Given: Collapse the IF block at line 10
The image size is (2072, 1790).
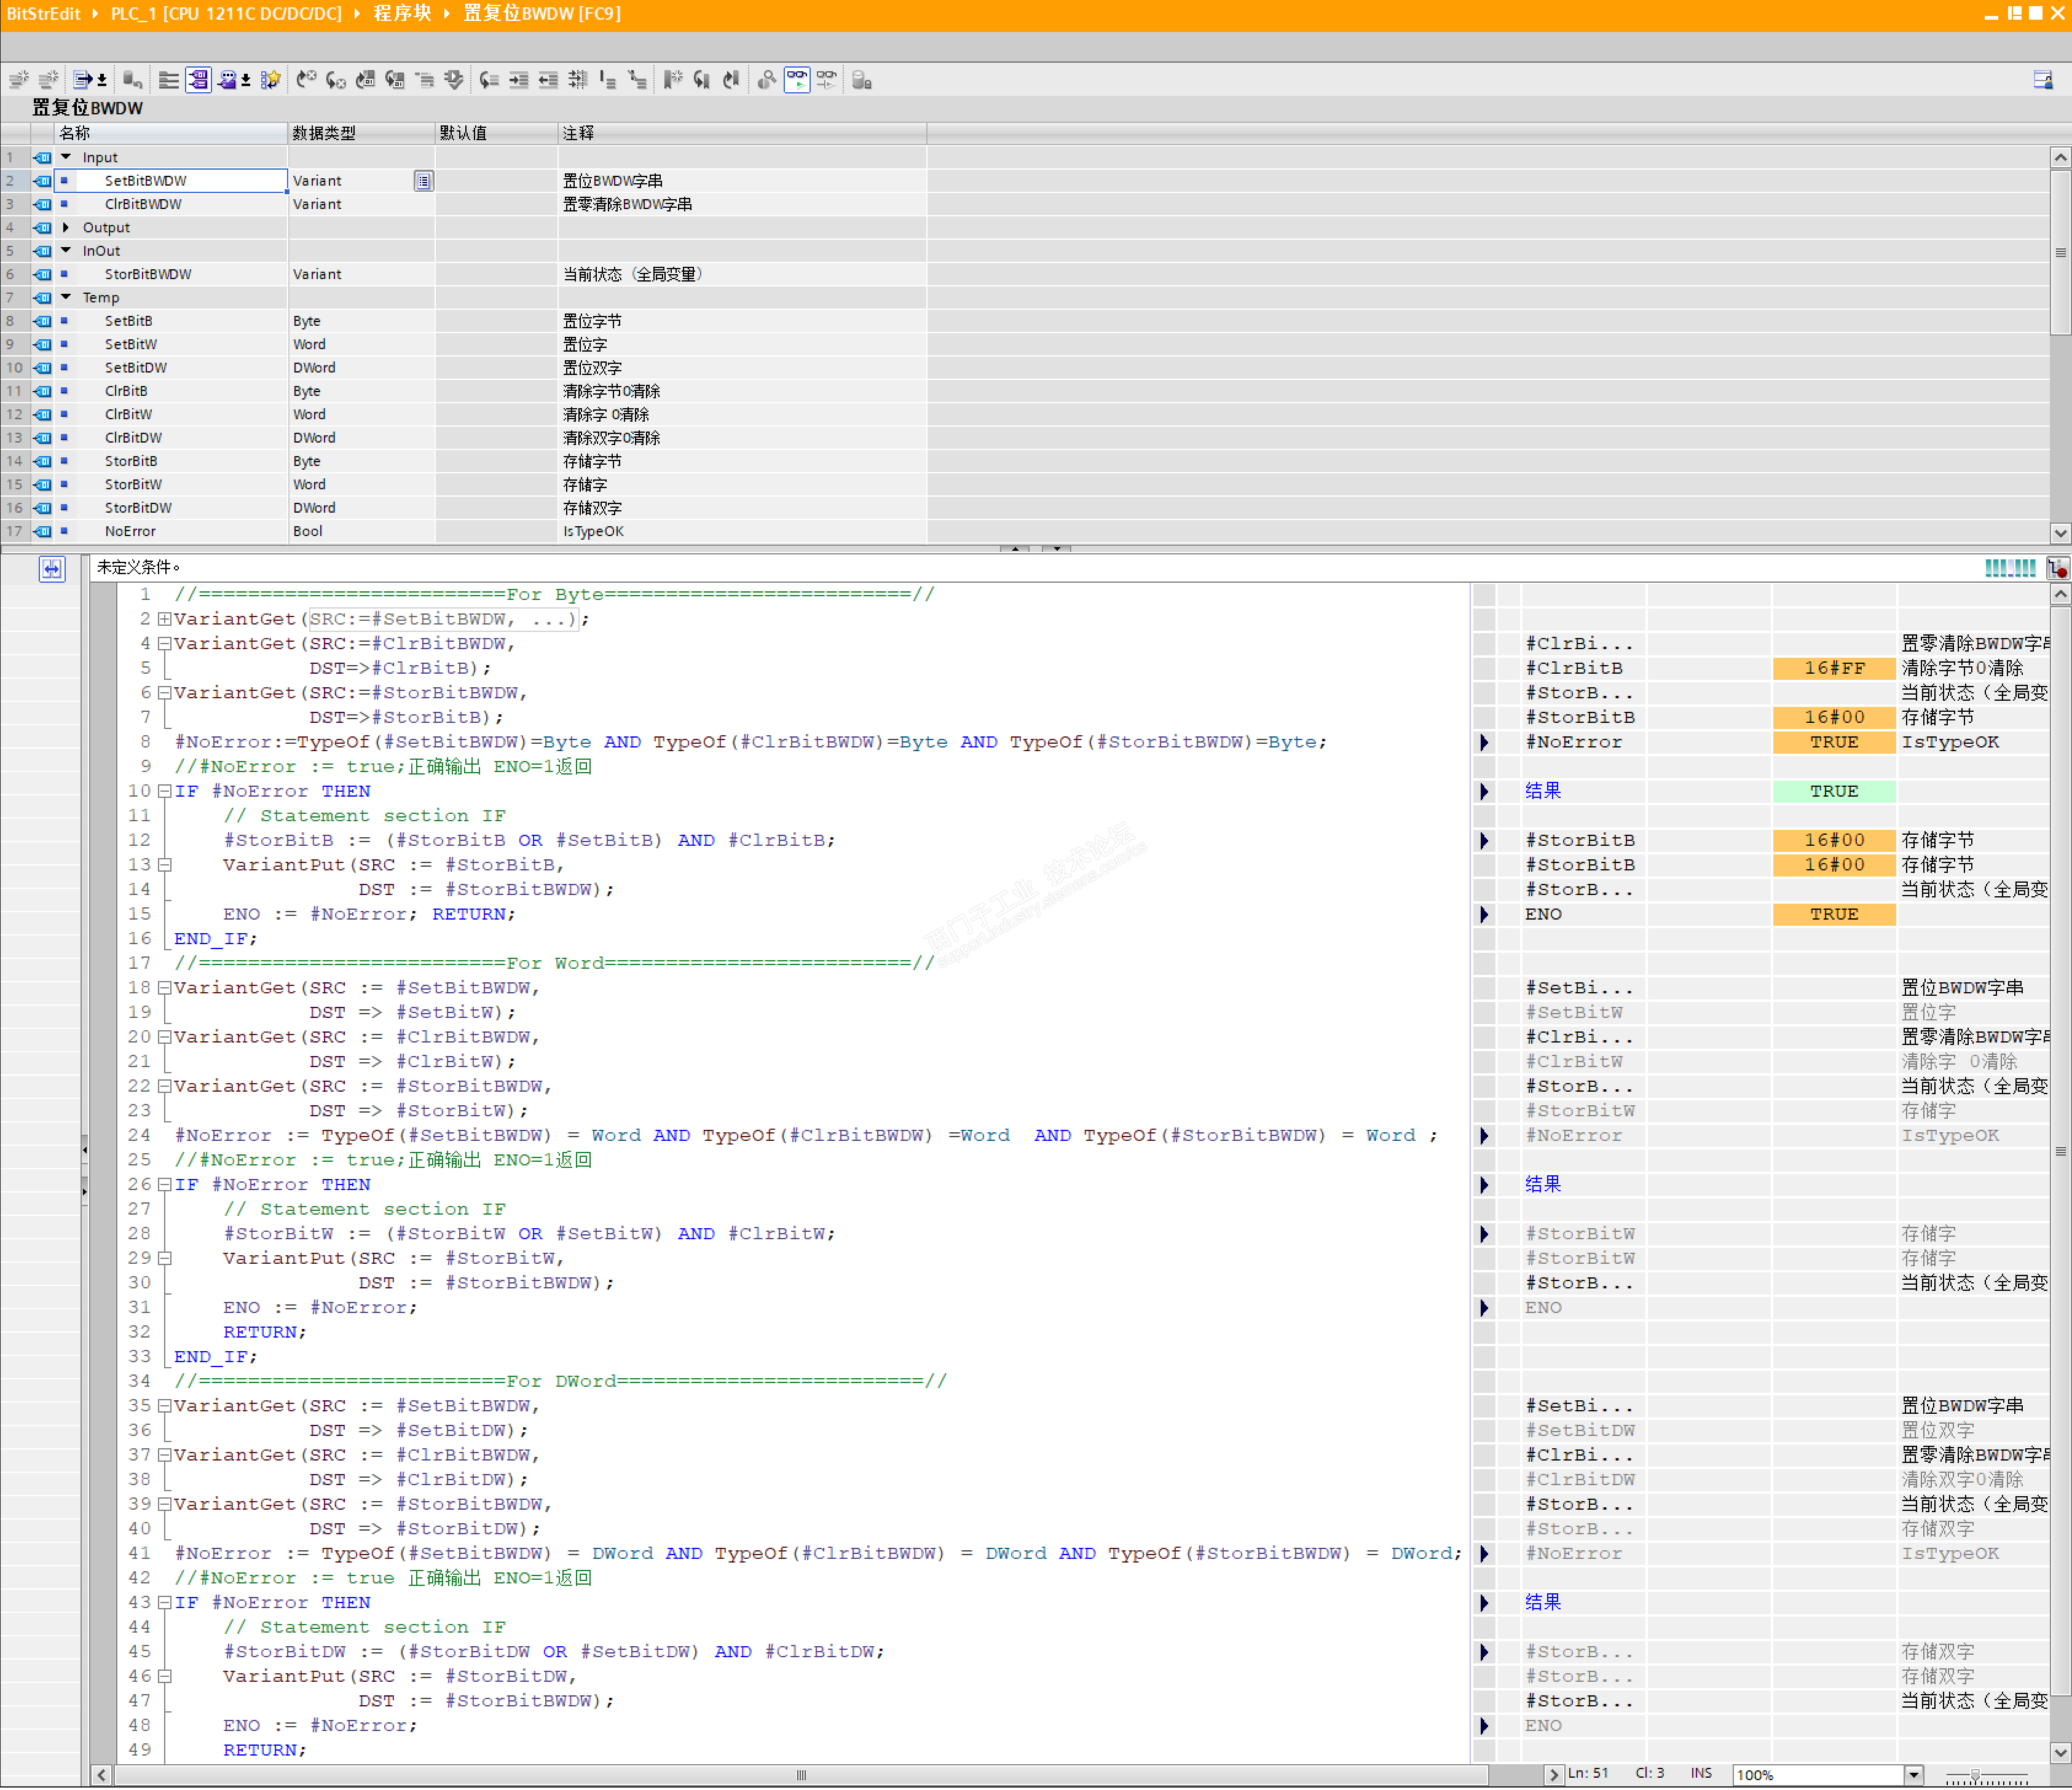Looking at the screenshot, I should (164, 792).
